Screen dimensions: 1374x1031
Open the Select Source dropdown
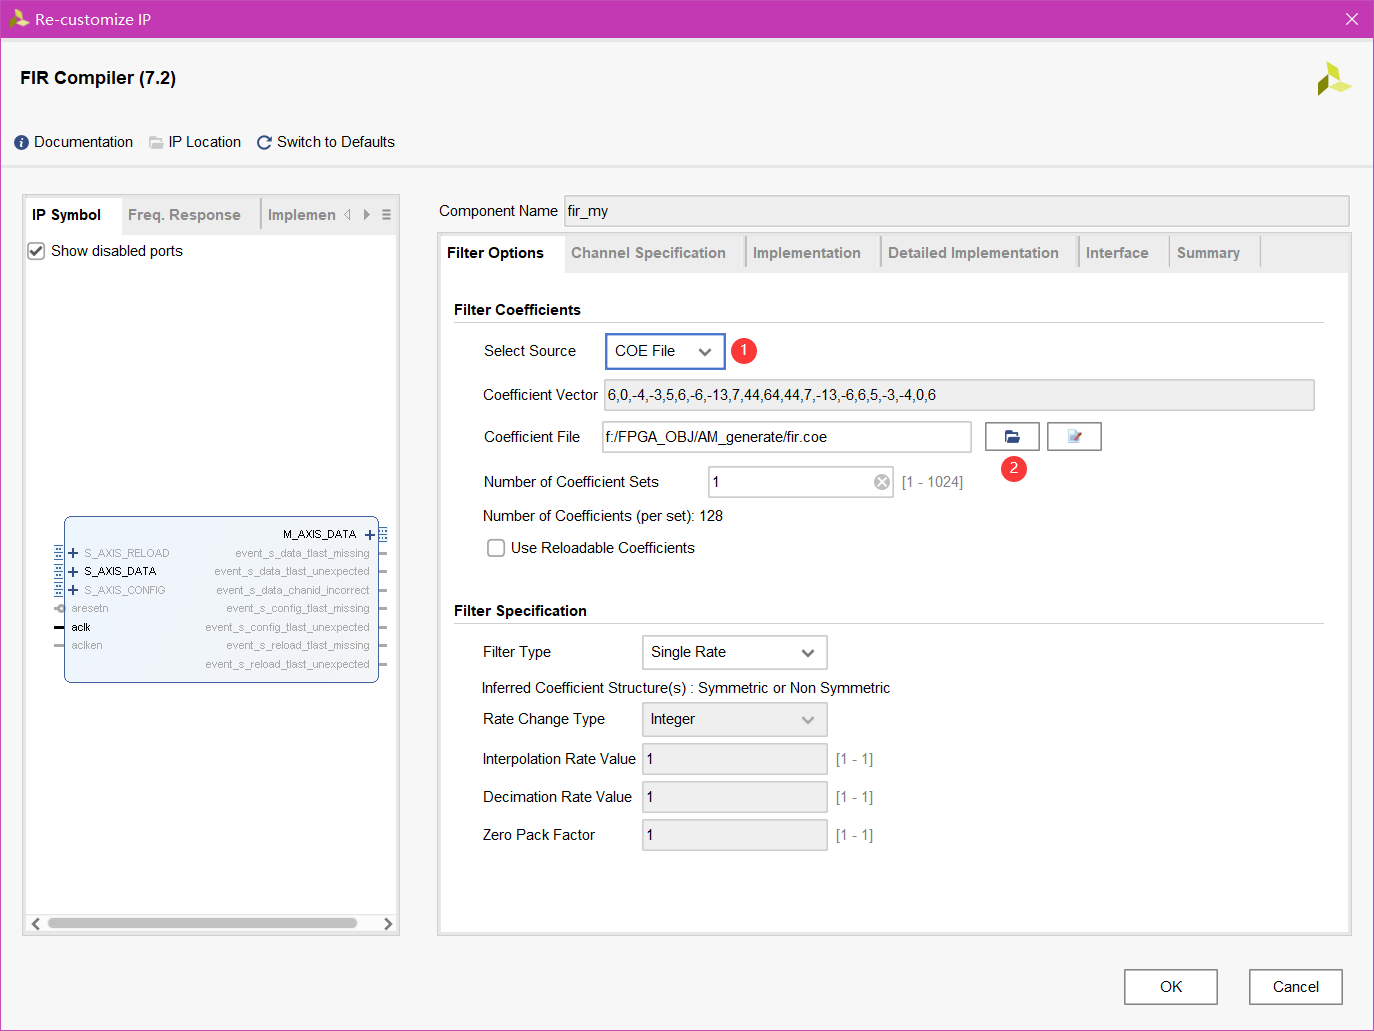click(x=665, y=351)
